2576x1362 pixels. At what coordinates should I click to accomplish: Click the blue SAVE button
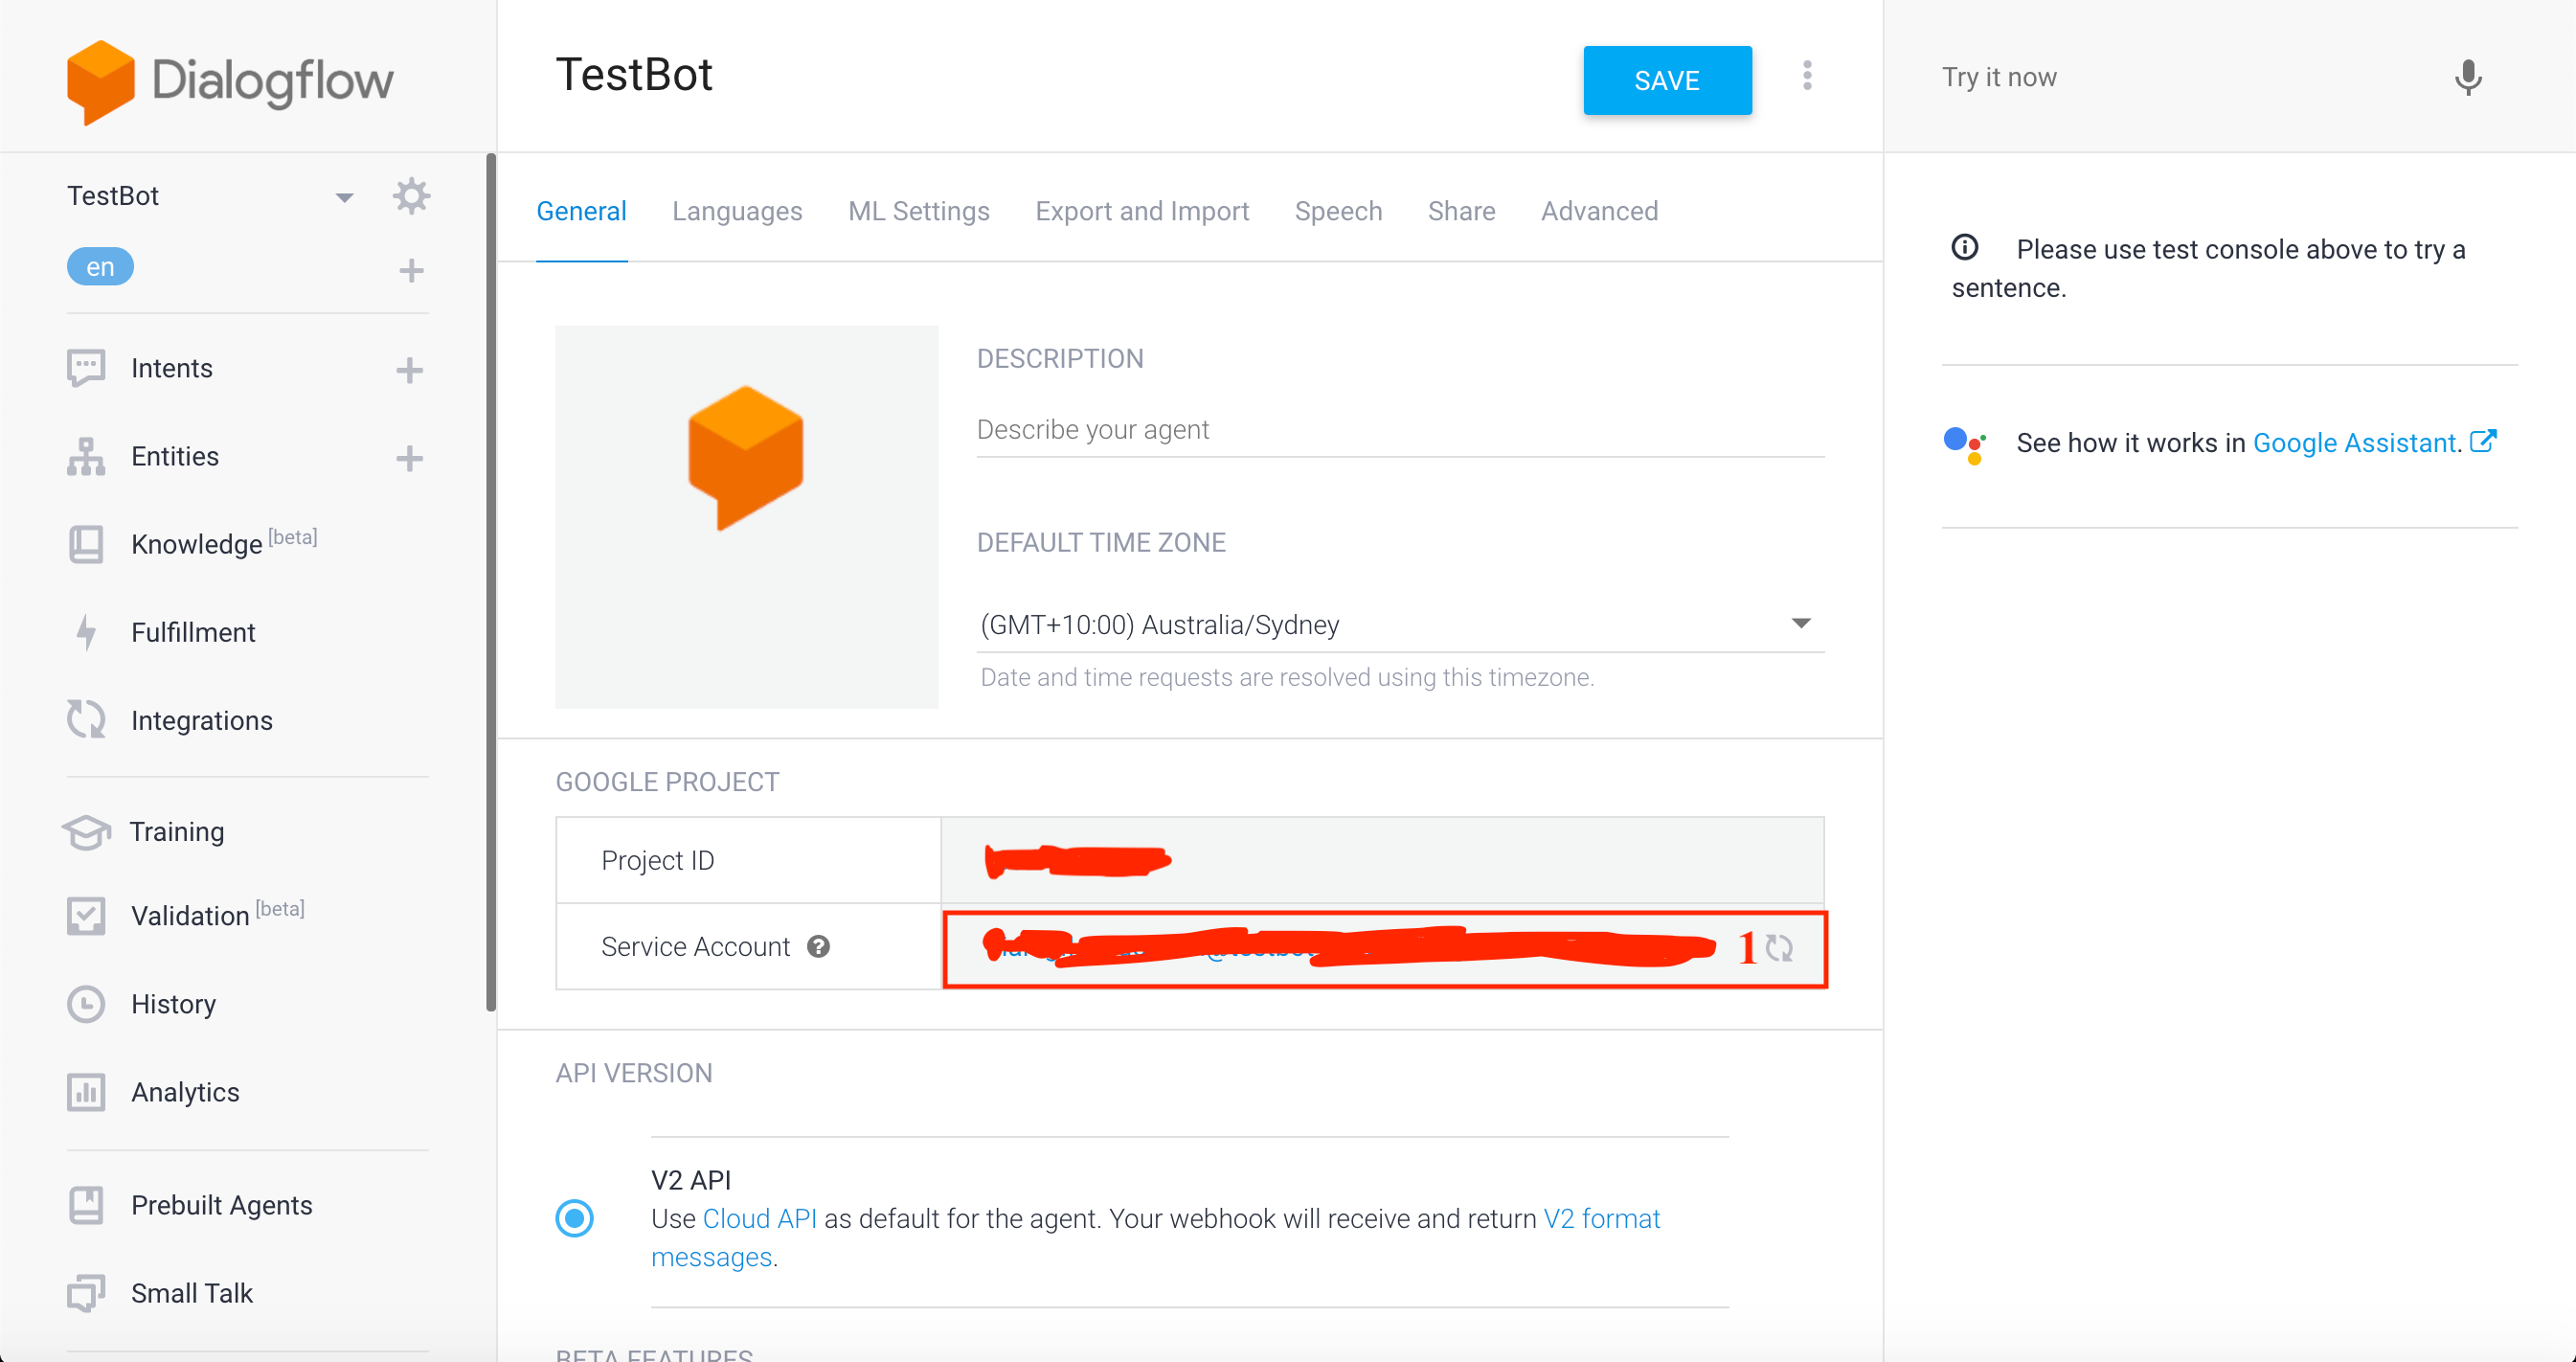tap(1666, 80)
